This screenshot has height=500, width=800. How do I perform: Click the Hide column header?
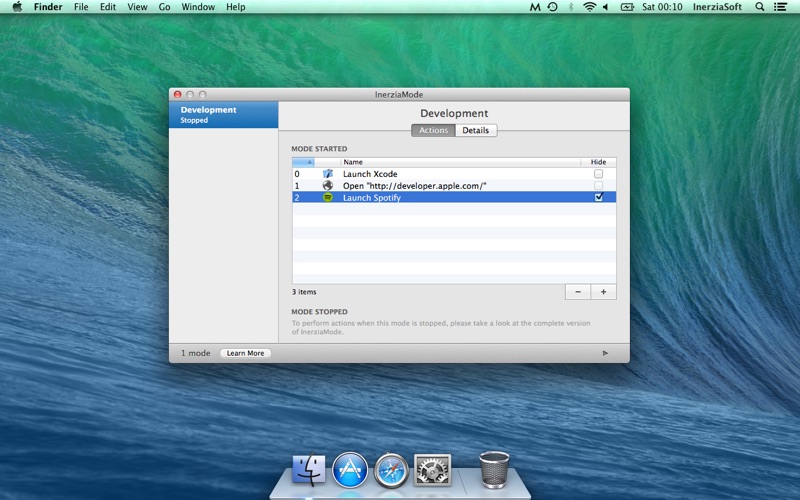tap(598, 162)
